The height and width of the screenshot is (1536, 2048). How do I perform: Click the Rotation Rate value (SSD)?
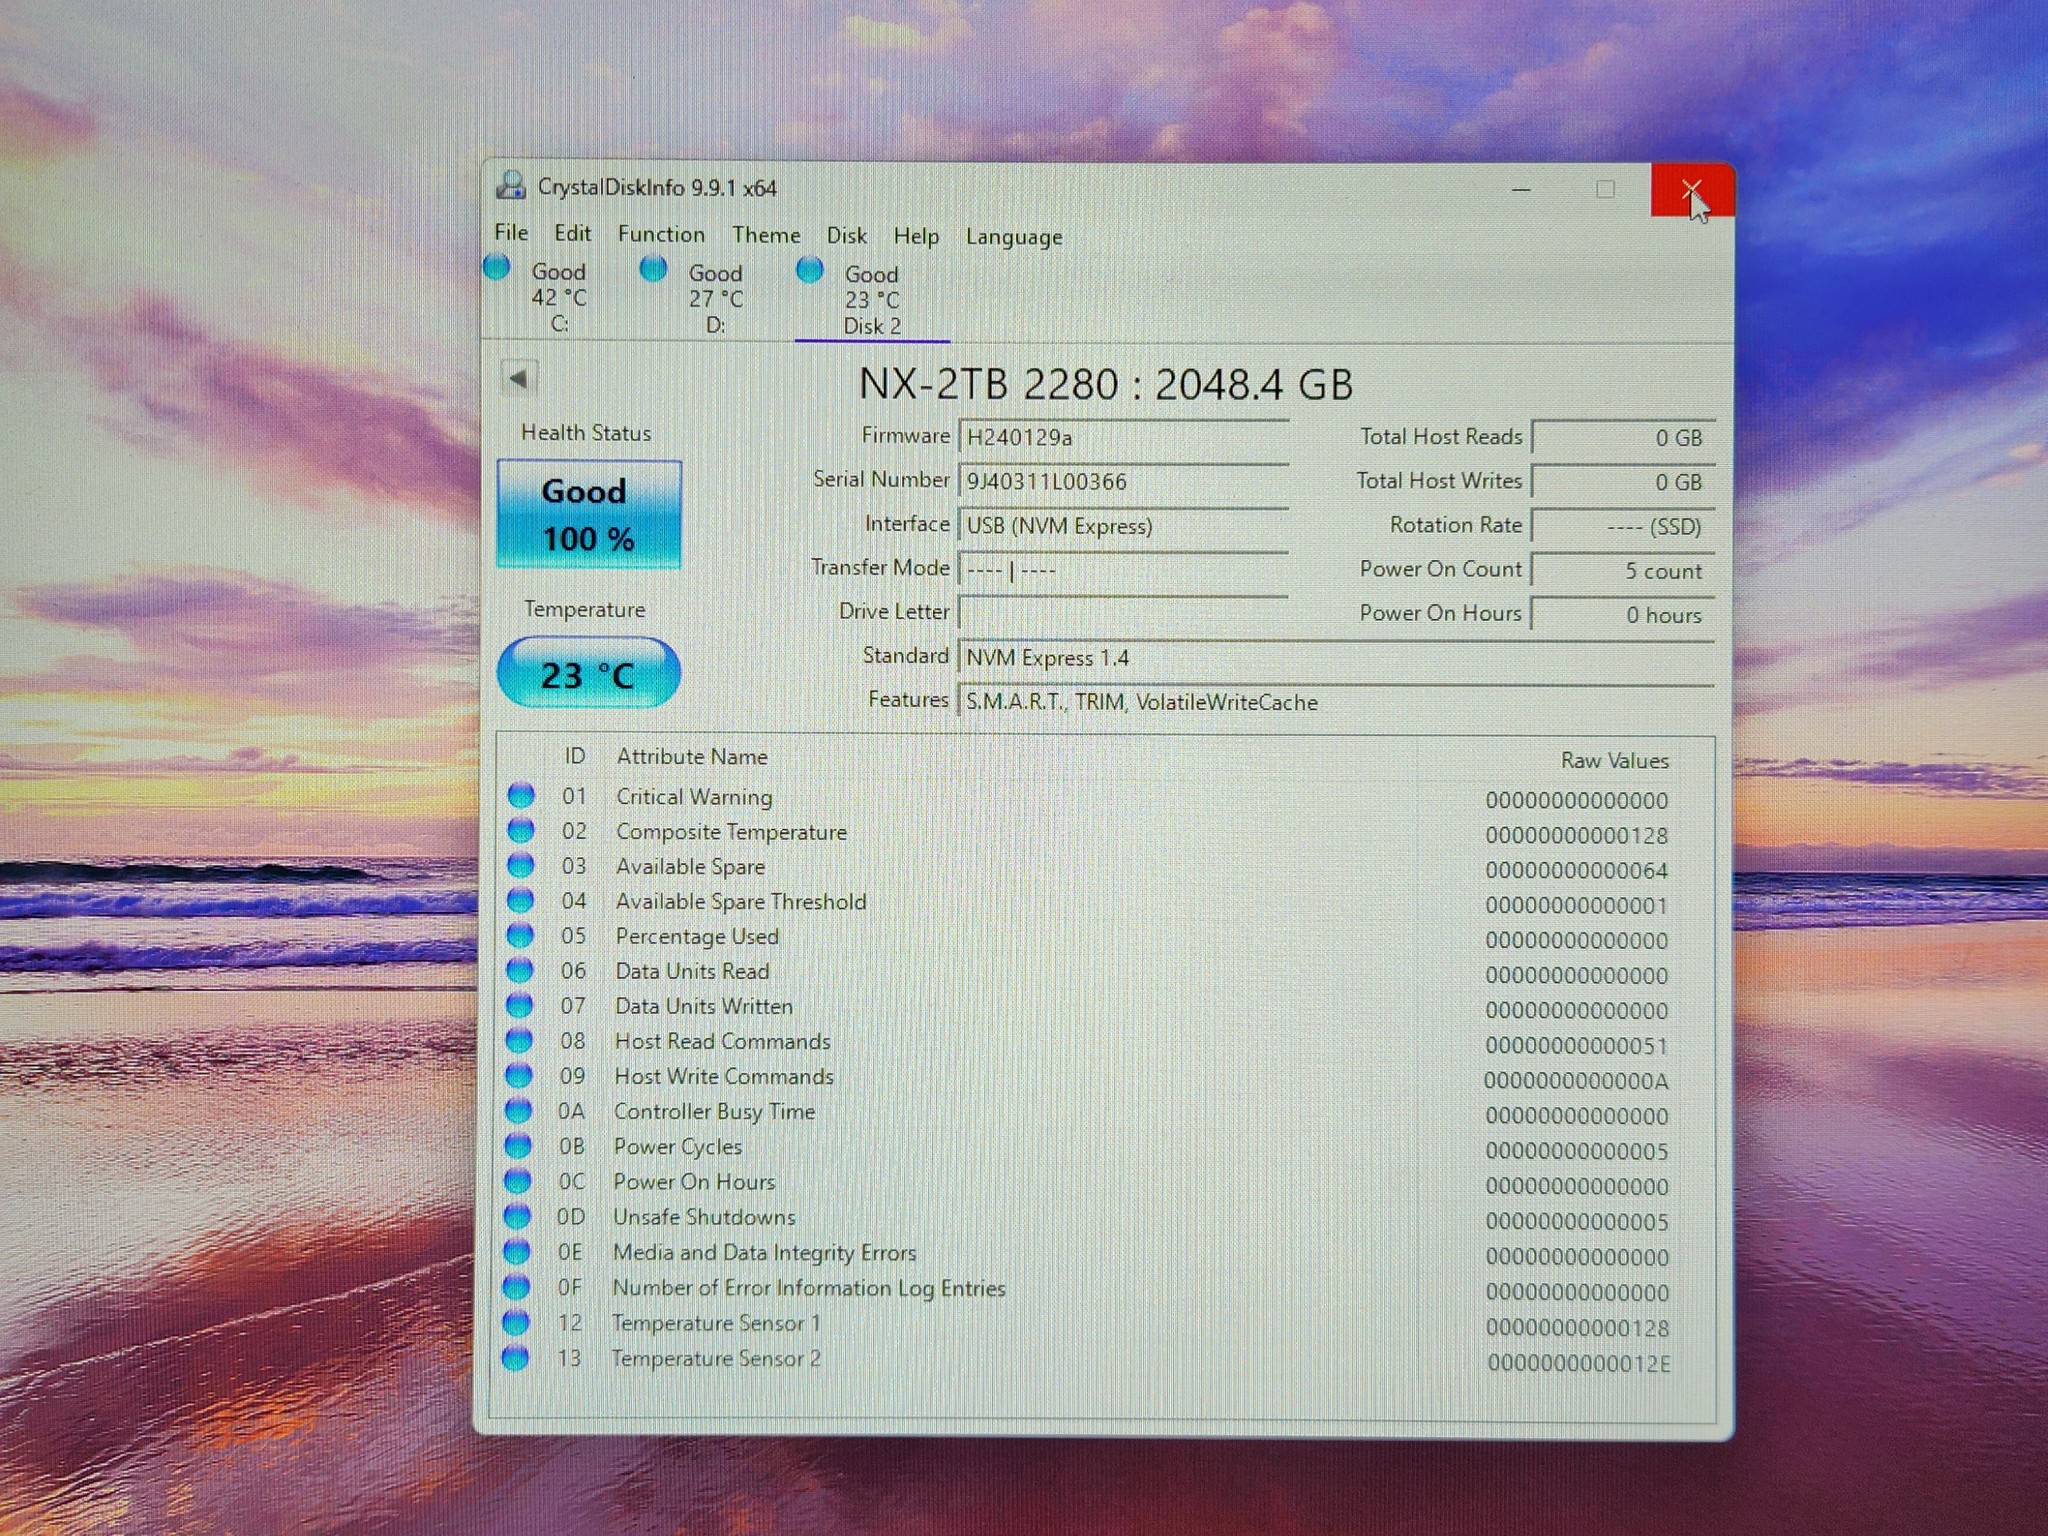pos(1623,526)
